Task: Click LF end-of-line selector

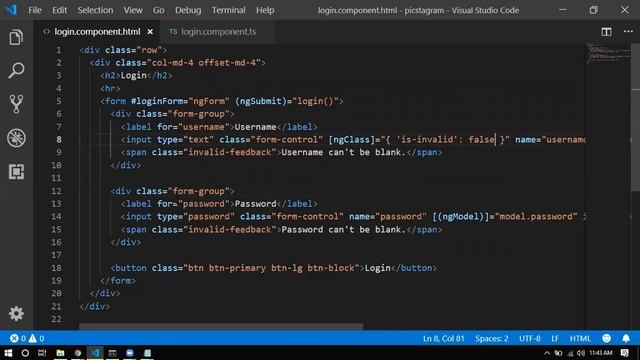Action: [555, 338]
